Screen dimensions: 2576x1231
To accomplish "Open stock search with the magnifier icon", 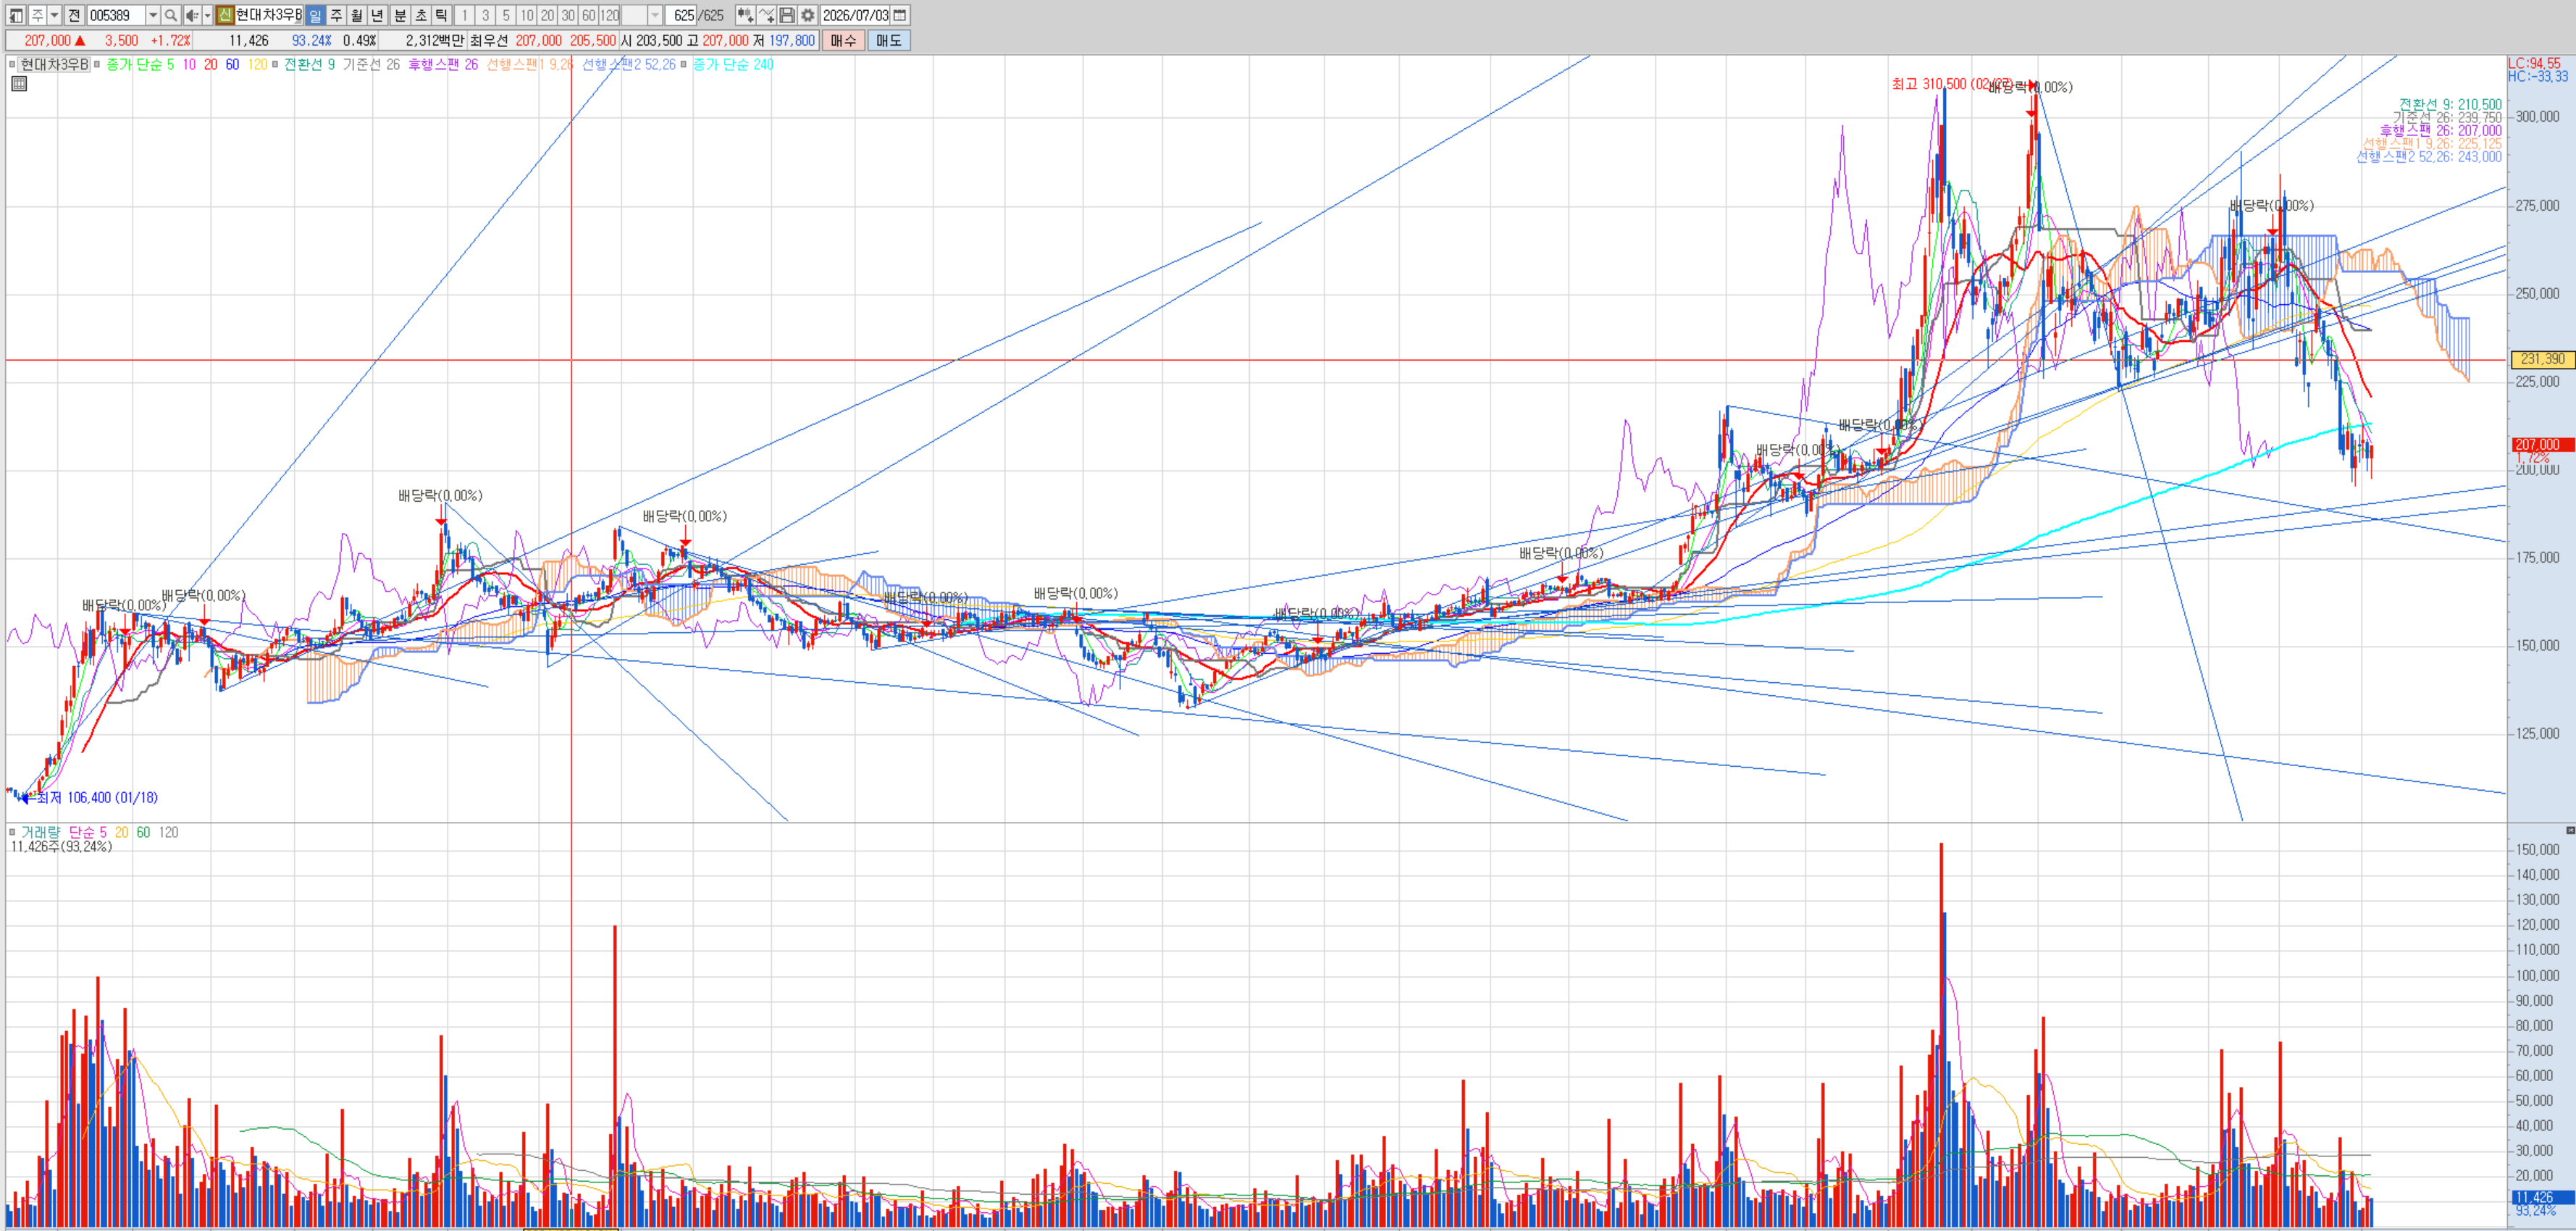I will [171, 15].
